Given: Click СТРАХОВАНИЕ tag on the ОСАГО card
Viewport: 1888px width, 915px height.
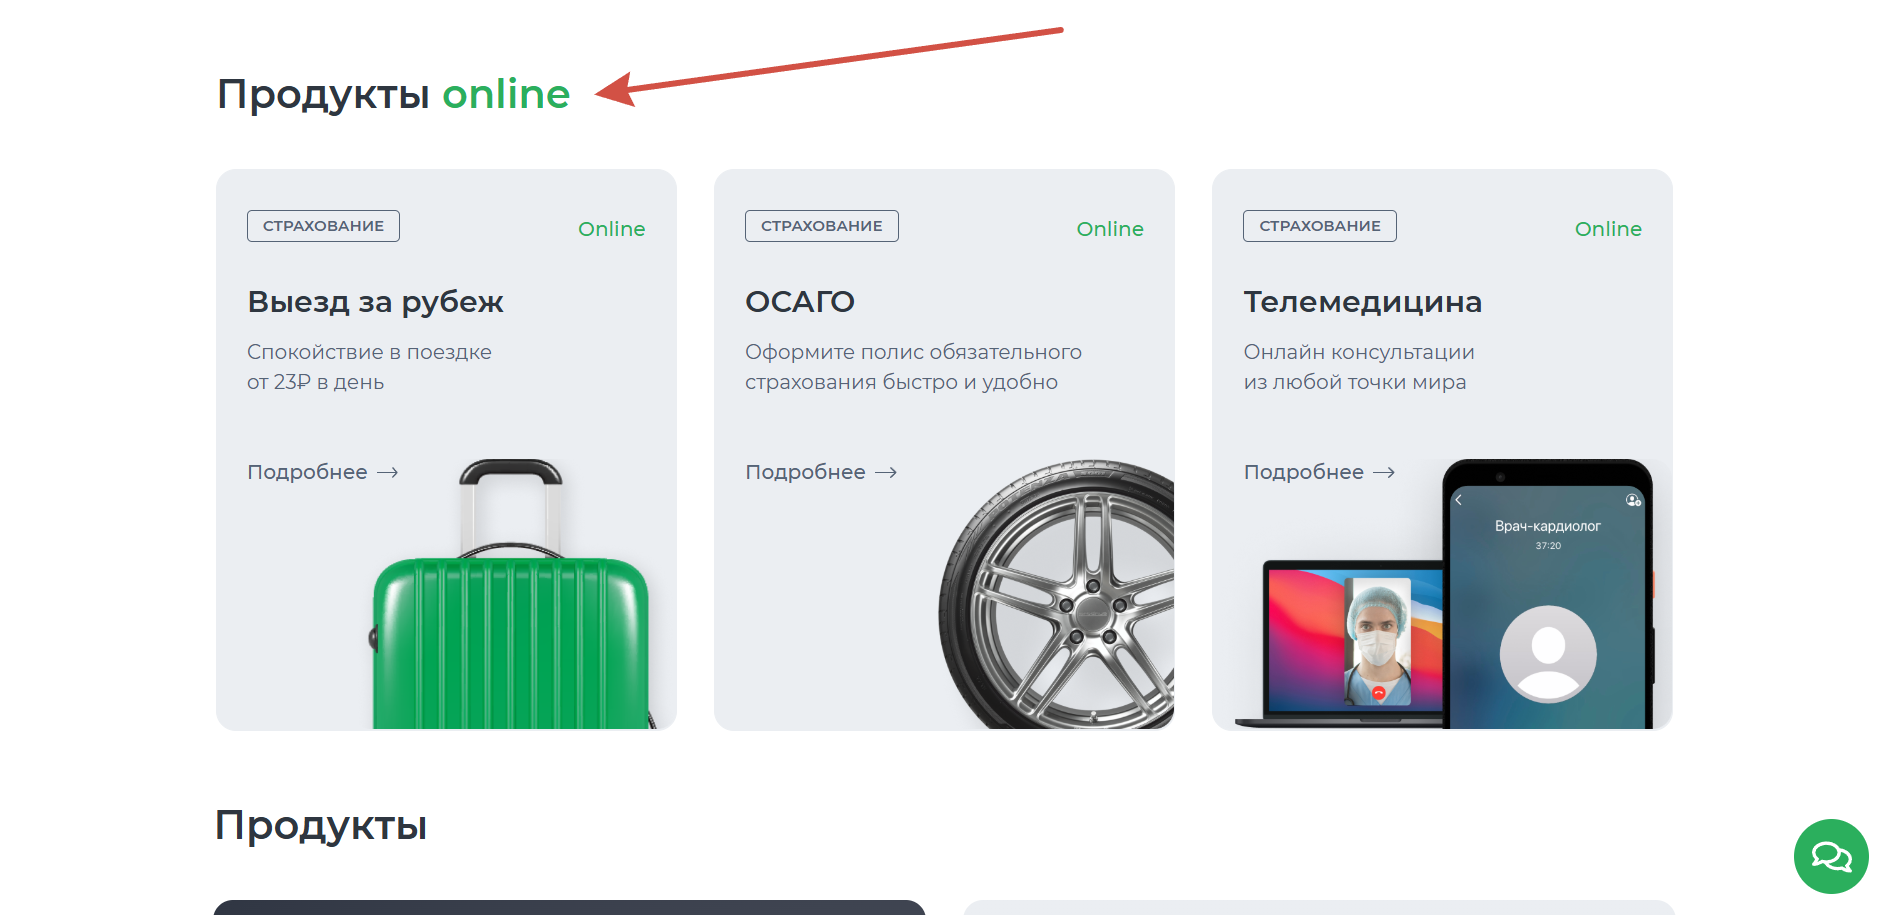Looking at the screenshot, I should coord(821,226).
